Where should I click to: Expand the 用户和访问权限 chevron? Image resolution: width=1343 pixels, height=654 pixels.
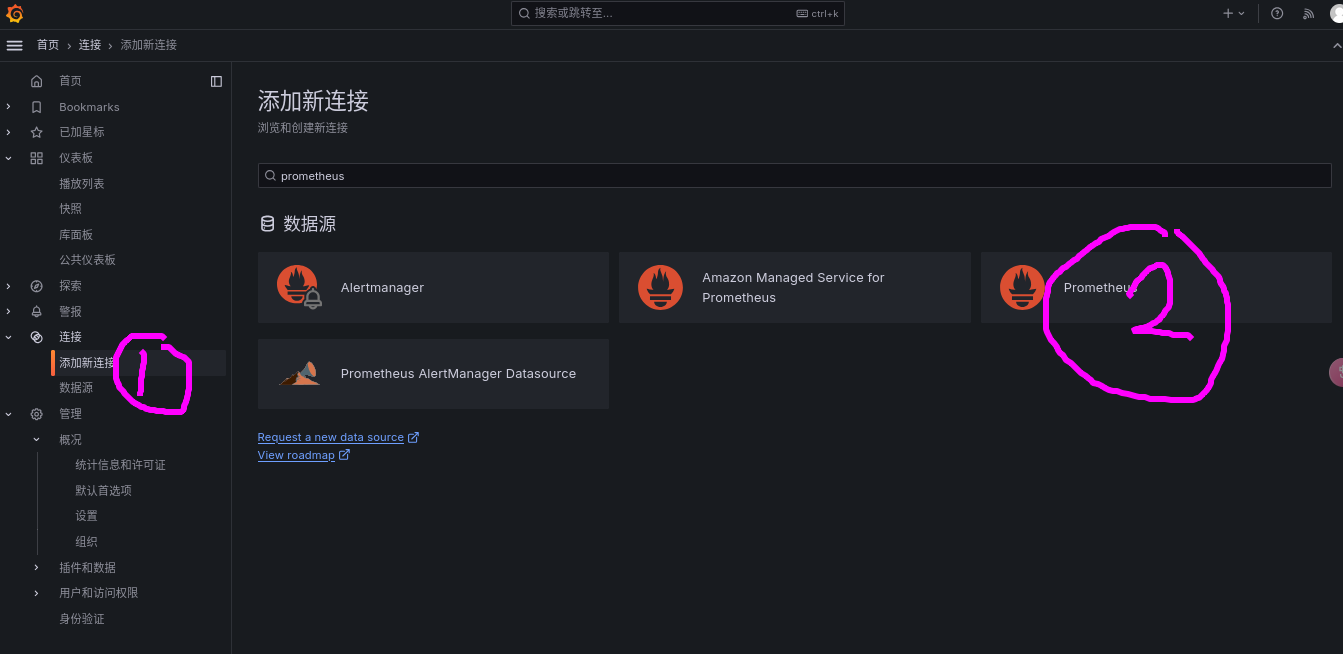point(36,593)
